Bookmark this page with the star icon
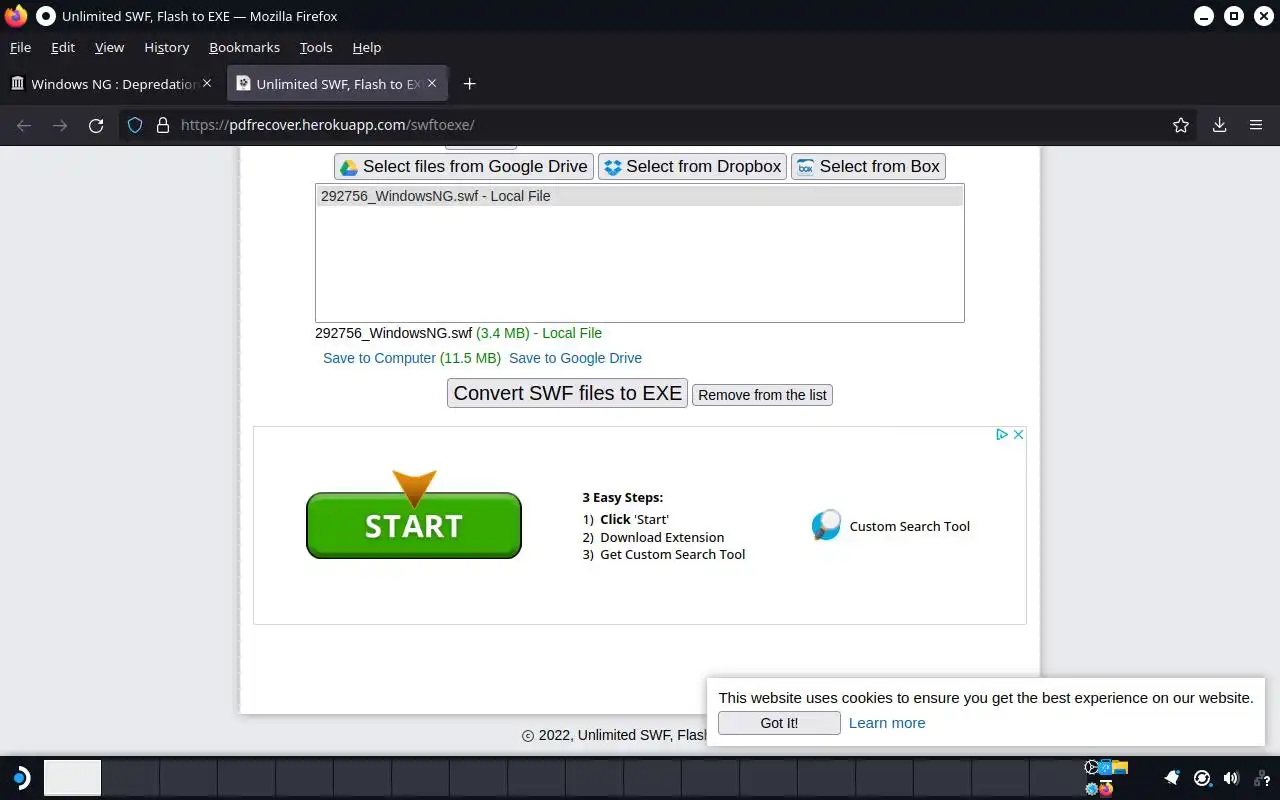The image size is (1280, 800). coord(1181,125)
